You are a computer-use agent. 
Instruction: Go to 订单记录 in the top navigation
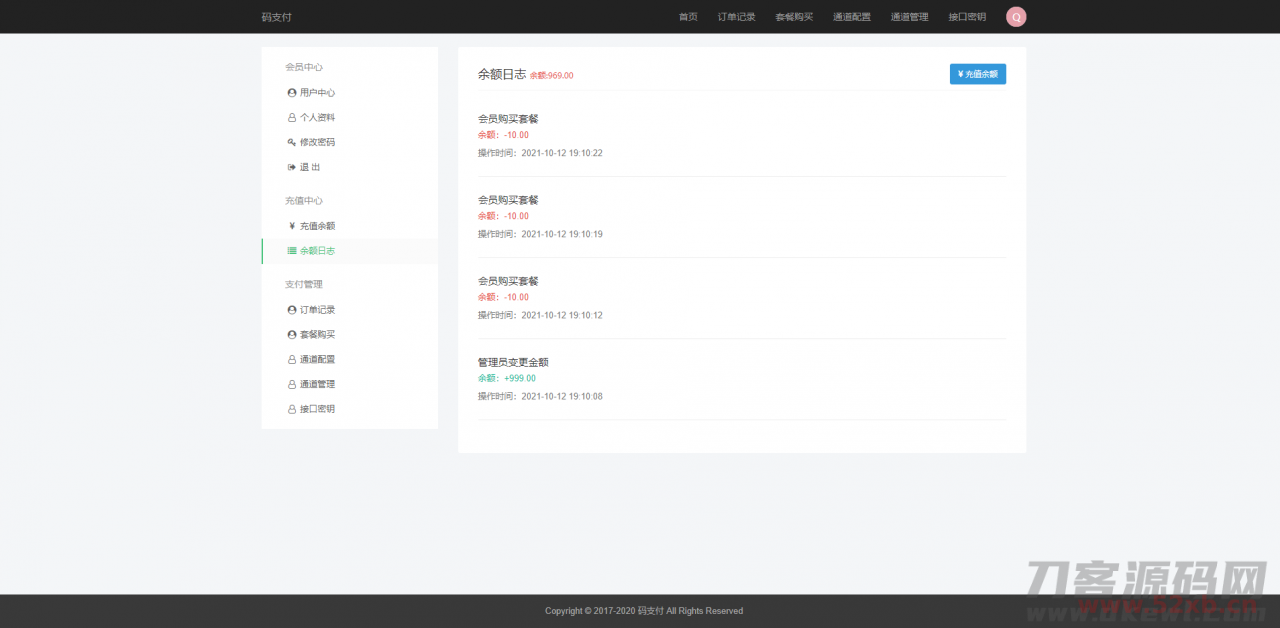point(736,17)
